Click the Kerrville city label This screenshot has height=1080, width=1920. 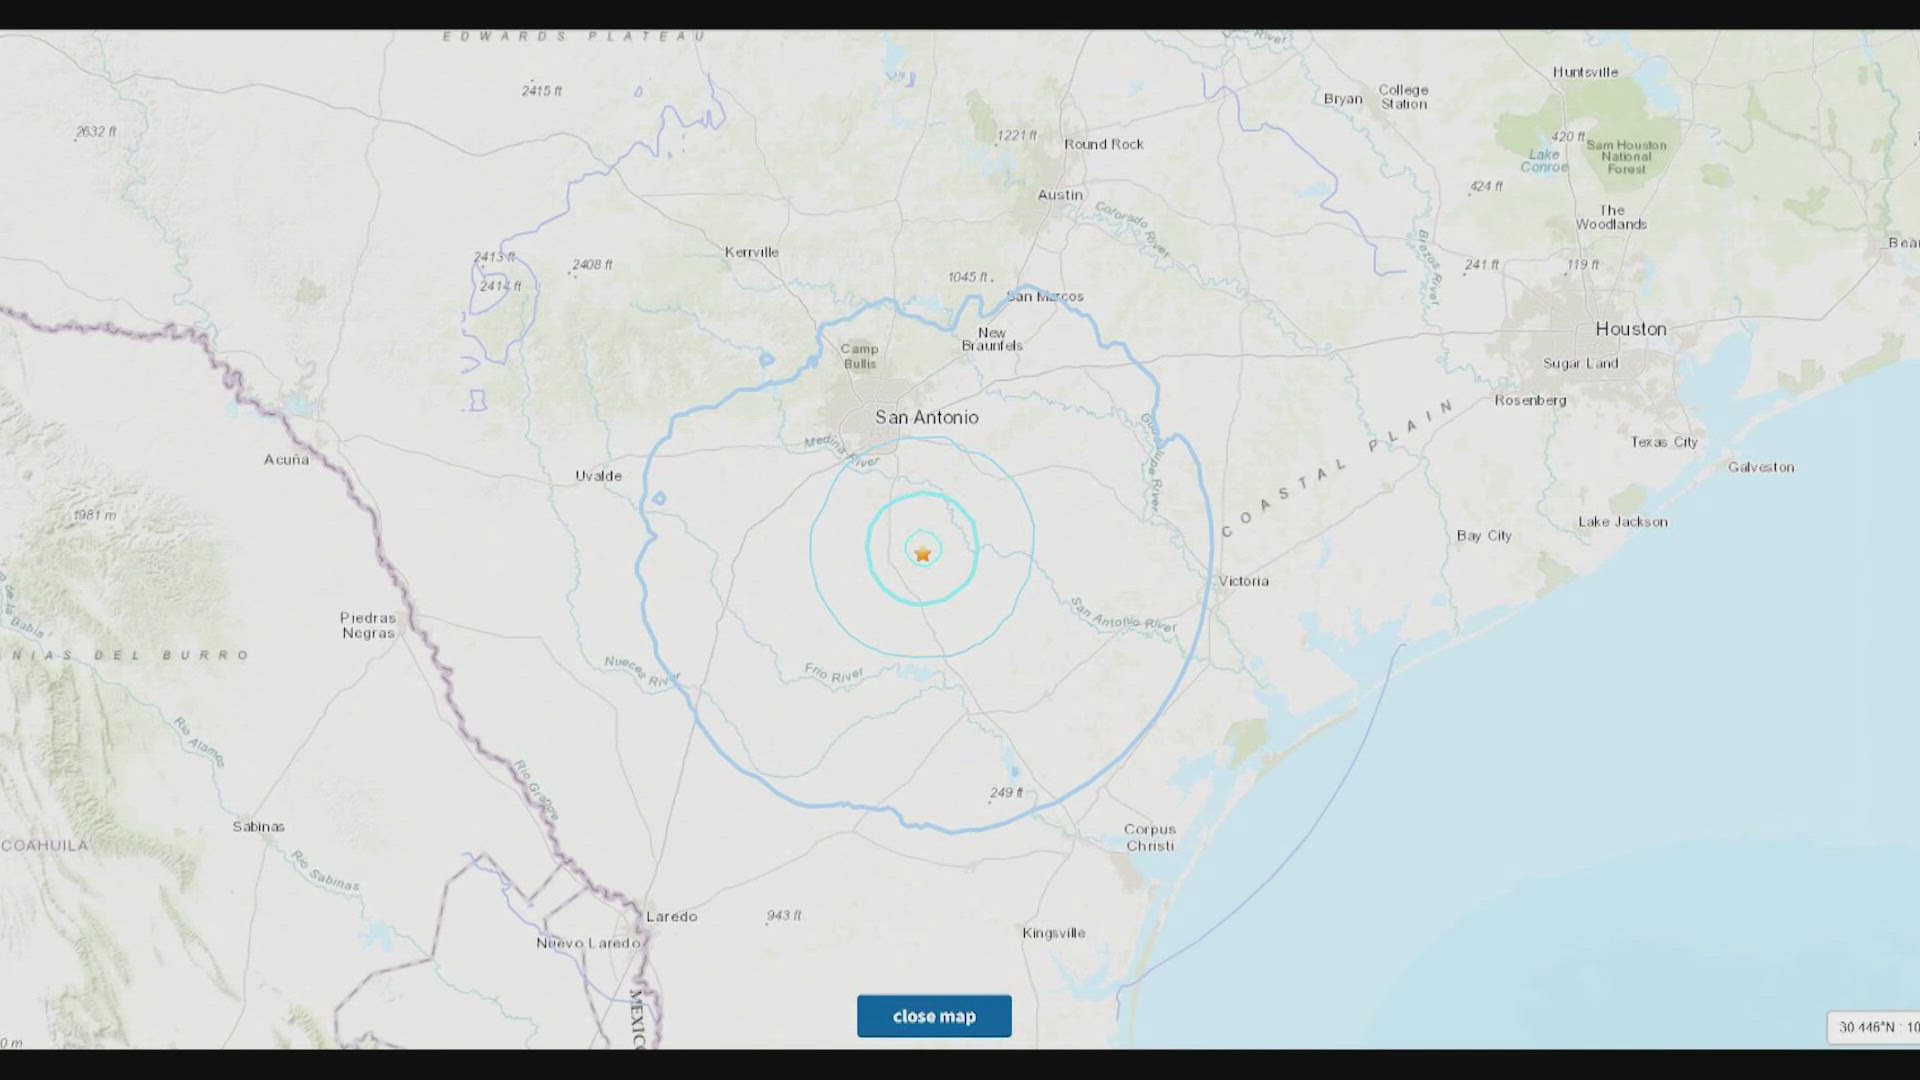click(x=752, y=252)
